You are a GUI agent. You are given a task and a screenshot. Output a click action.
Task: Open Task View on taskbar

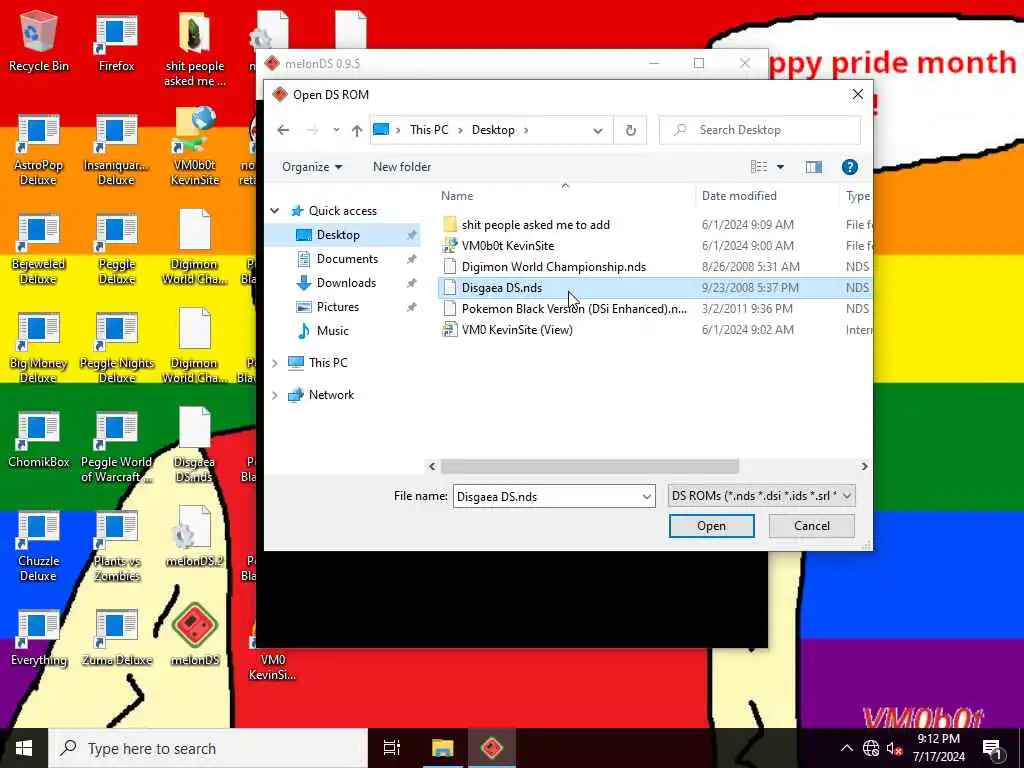(x=391, y=748)
